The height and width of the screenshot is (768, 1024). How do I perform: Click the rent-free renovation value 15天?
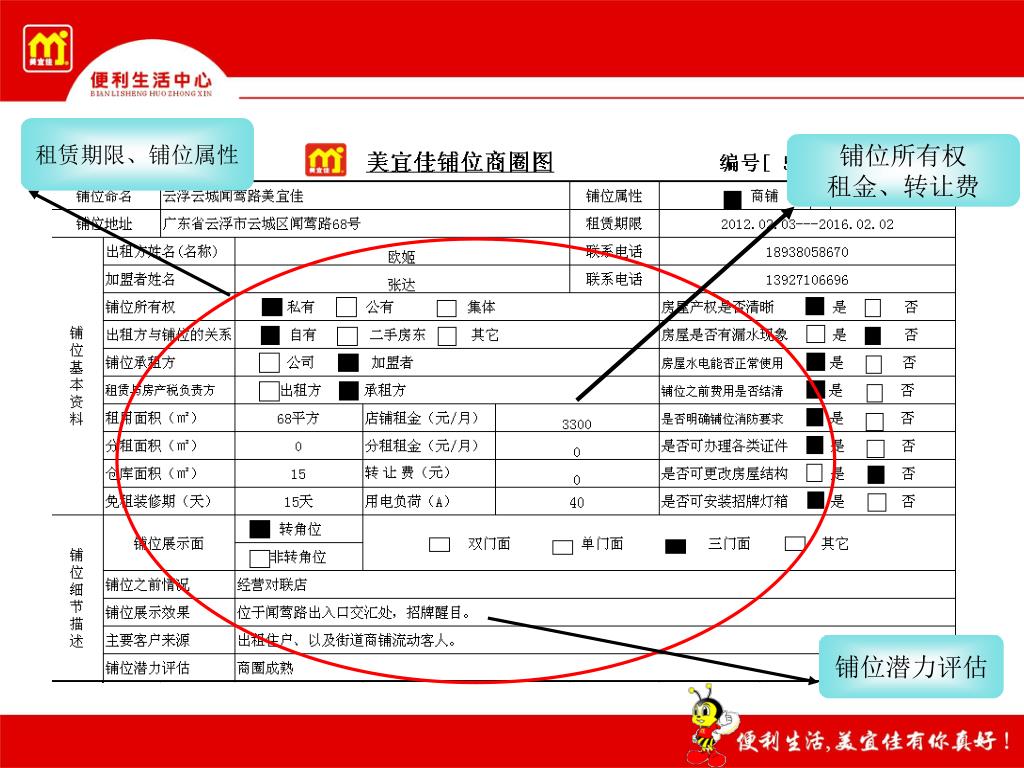click(x=298, y=502)
